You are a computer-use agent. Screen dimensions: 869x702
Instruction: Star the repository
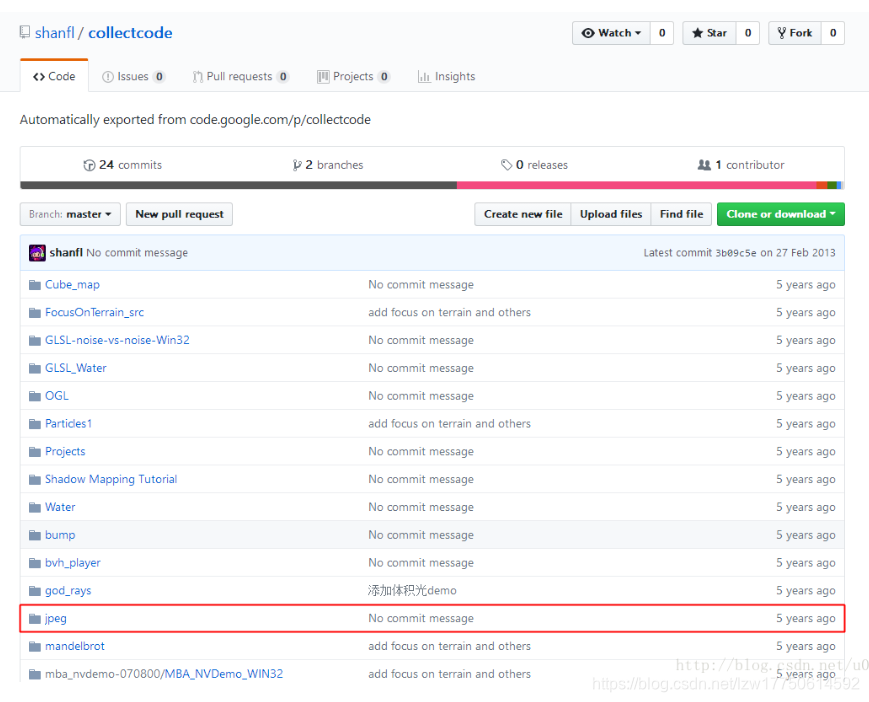pos(709,33)
